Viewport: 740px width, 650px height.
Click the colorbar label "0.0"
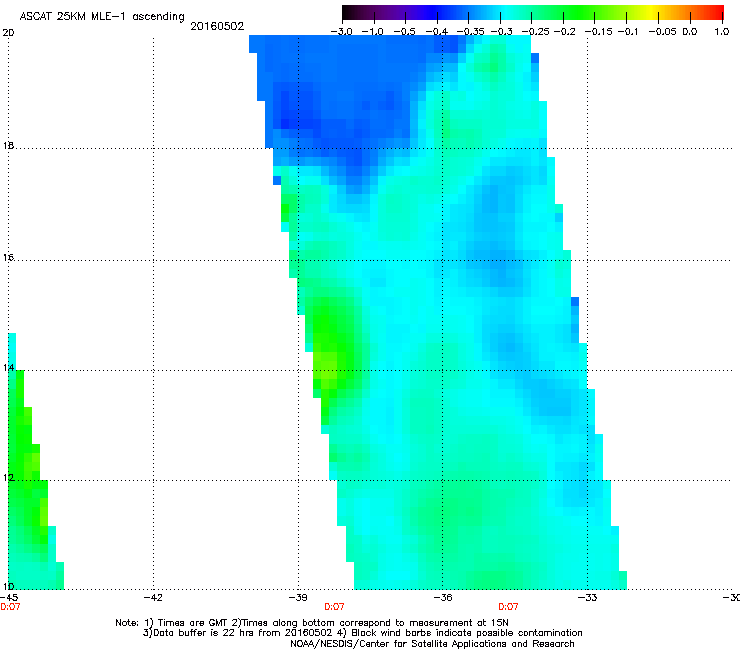690,32
